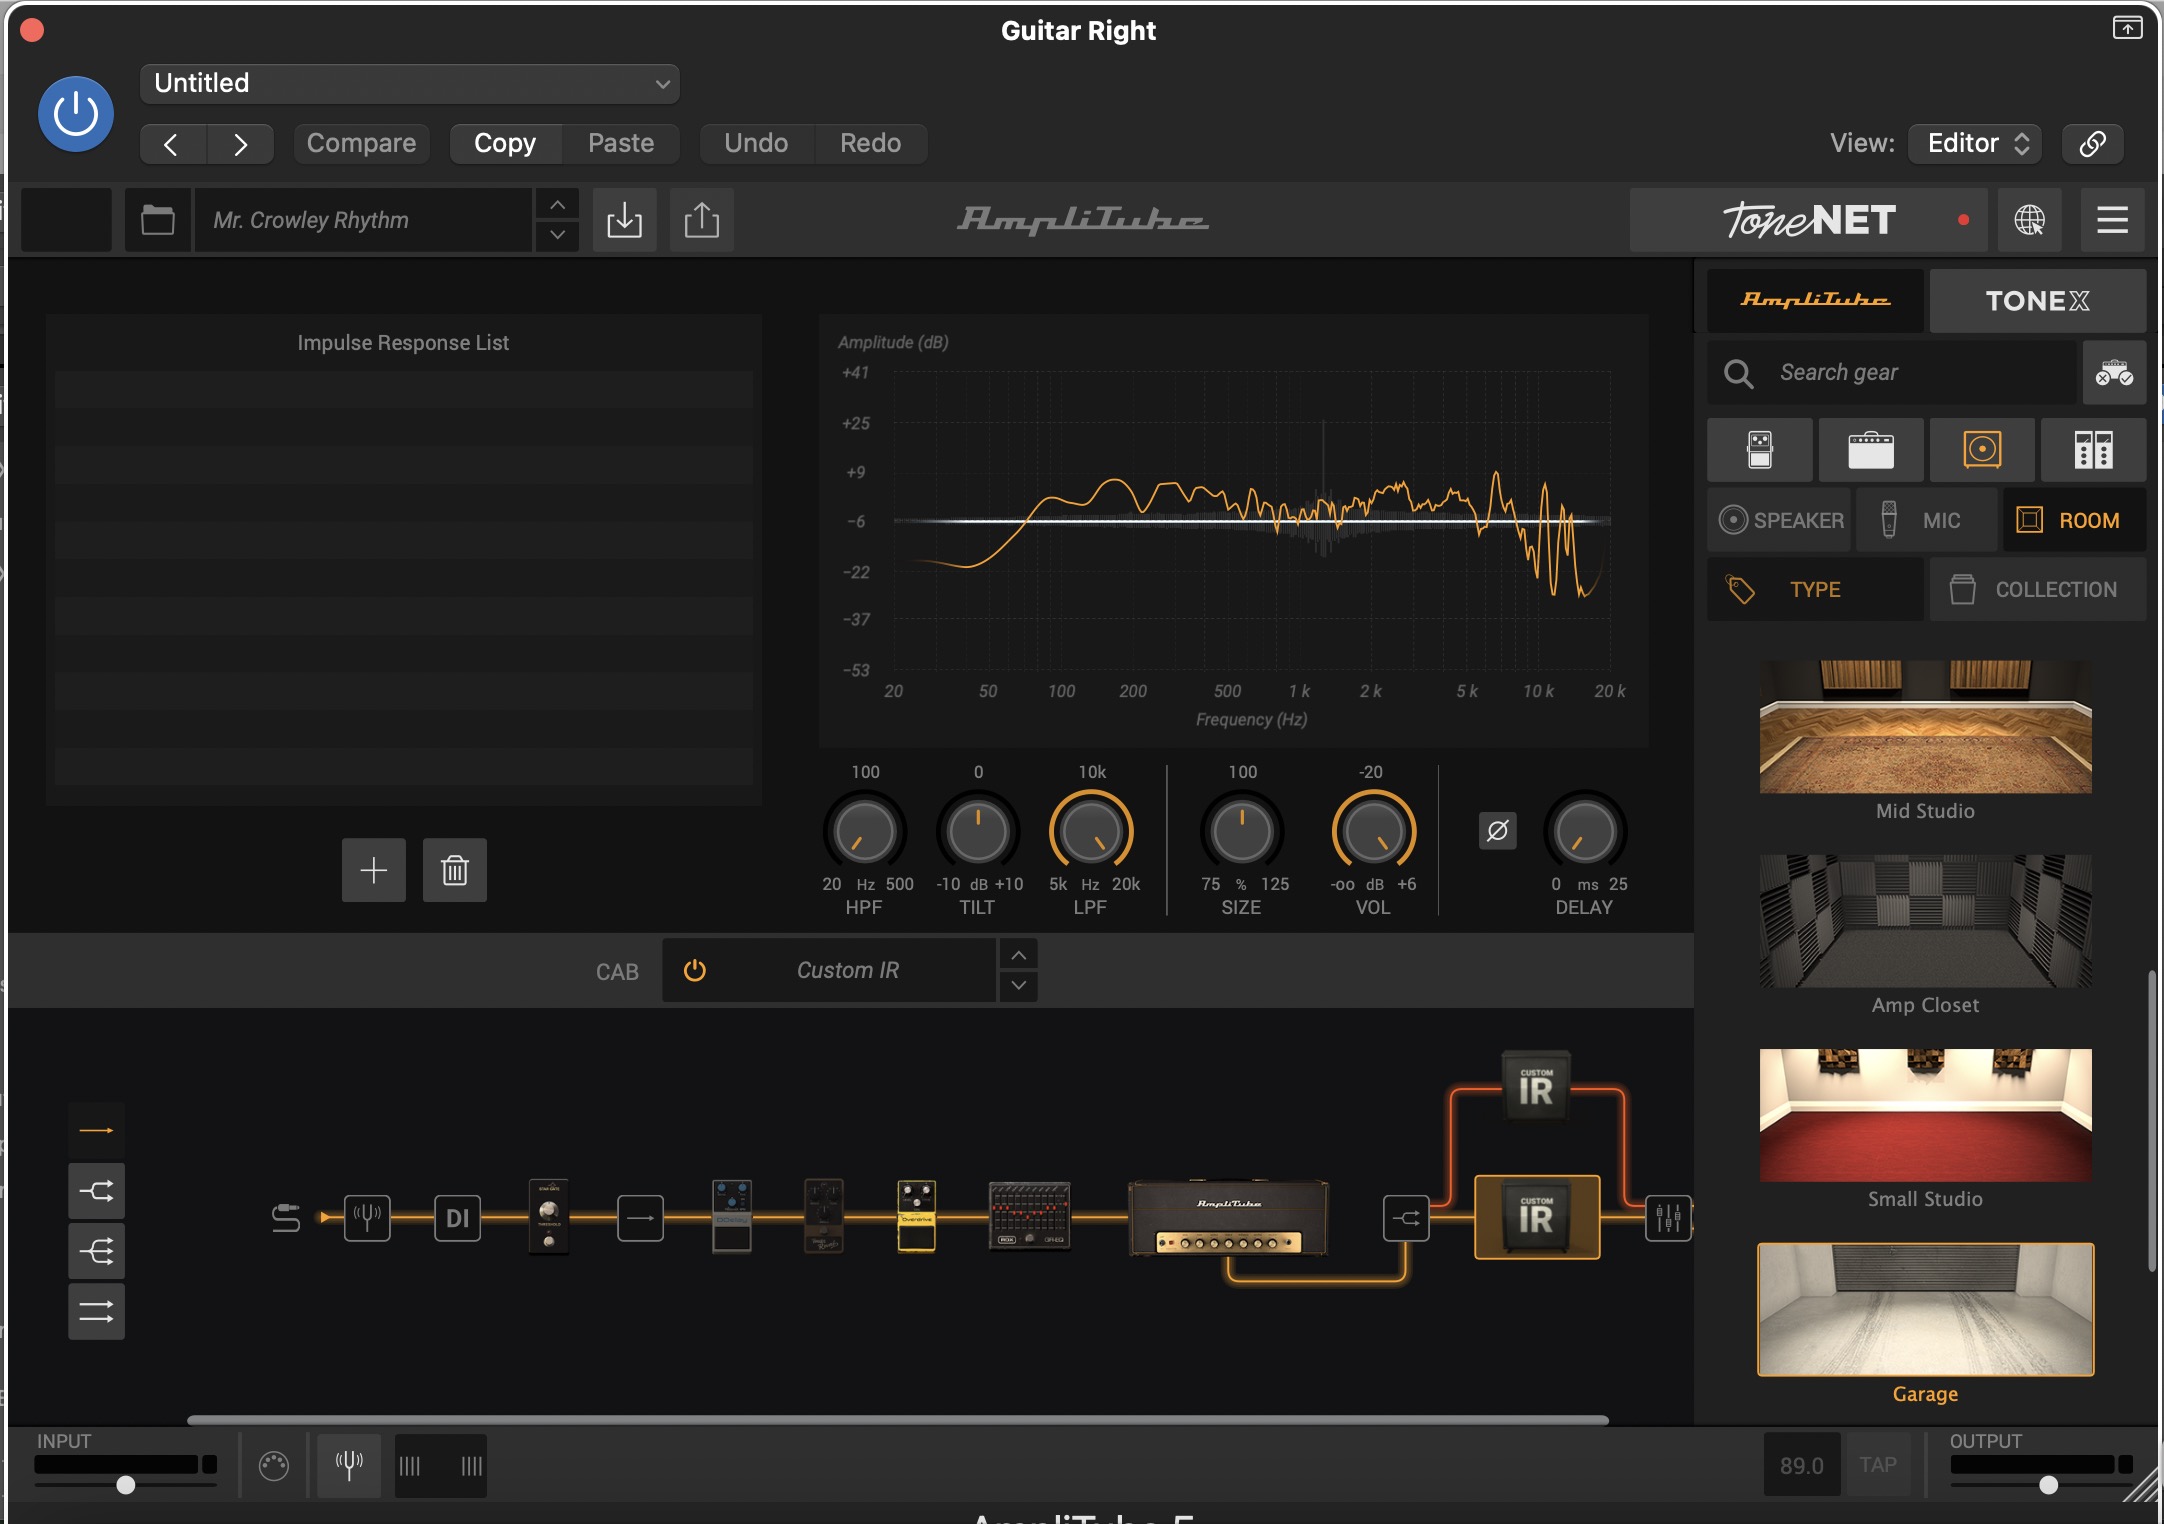Screen dimensions: 2164x1524
Task: Sort gear by COLLECTION
Action: point(2038,590)
